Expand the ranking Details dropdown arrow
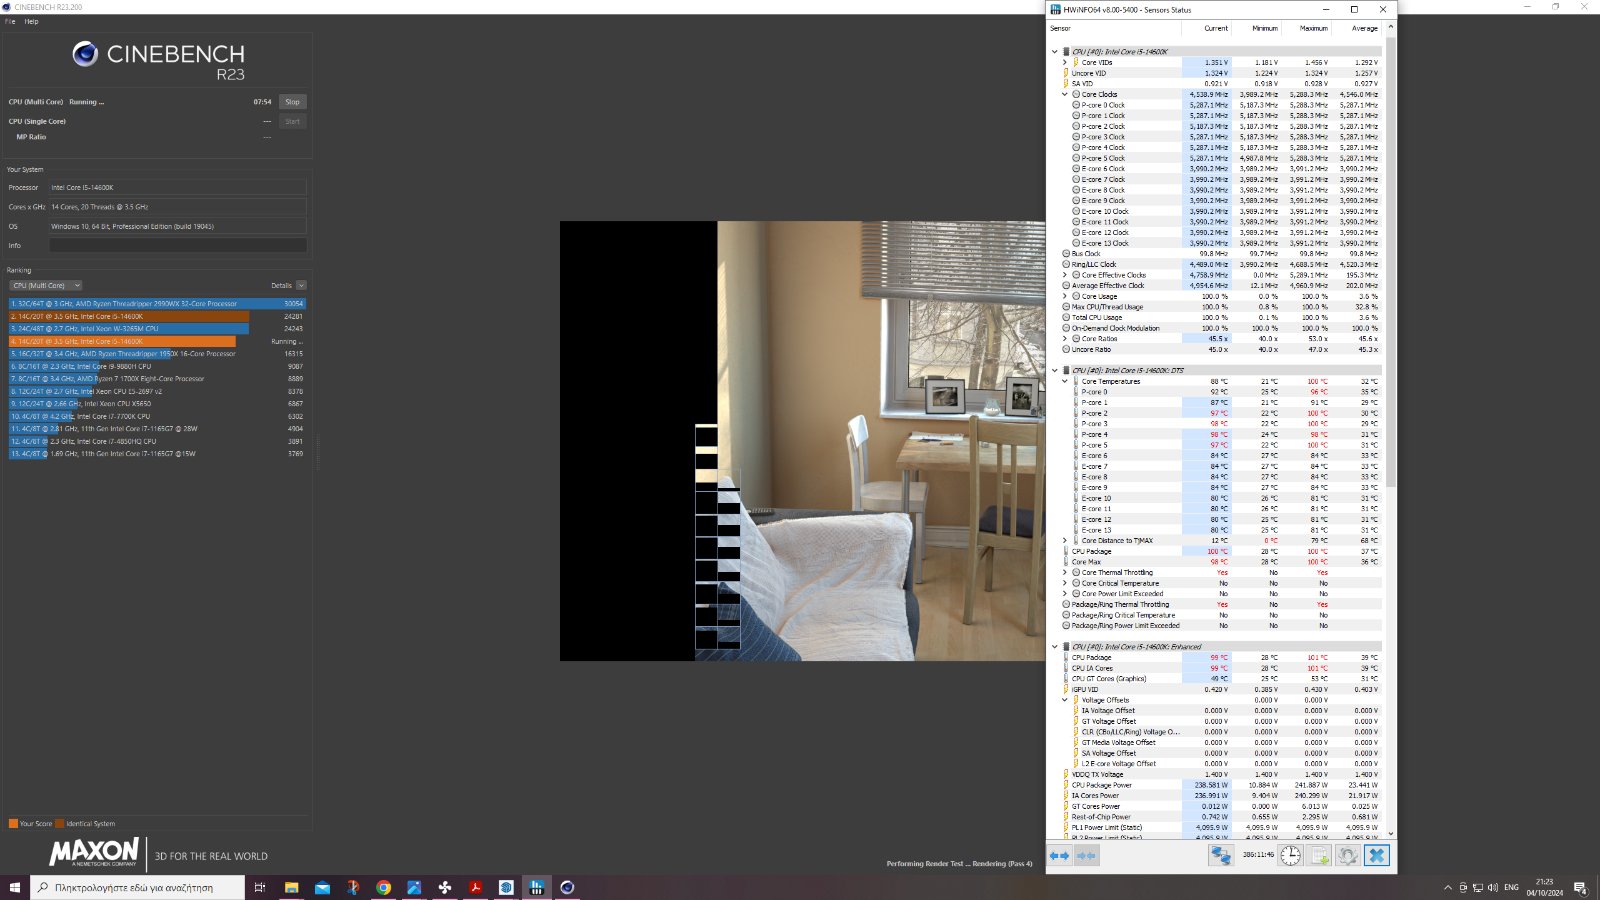The image size is (1600, 900). (301, 286)
